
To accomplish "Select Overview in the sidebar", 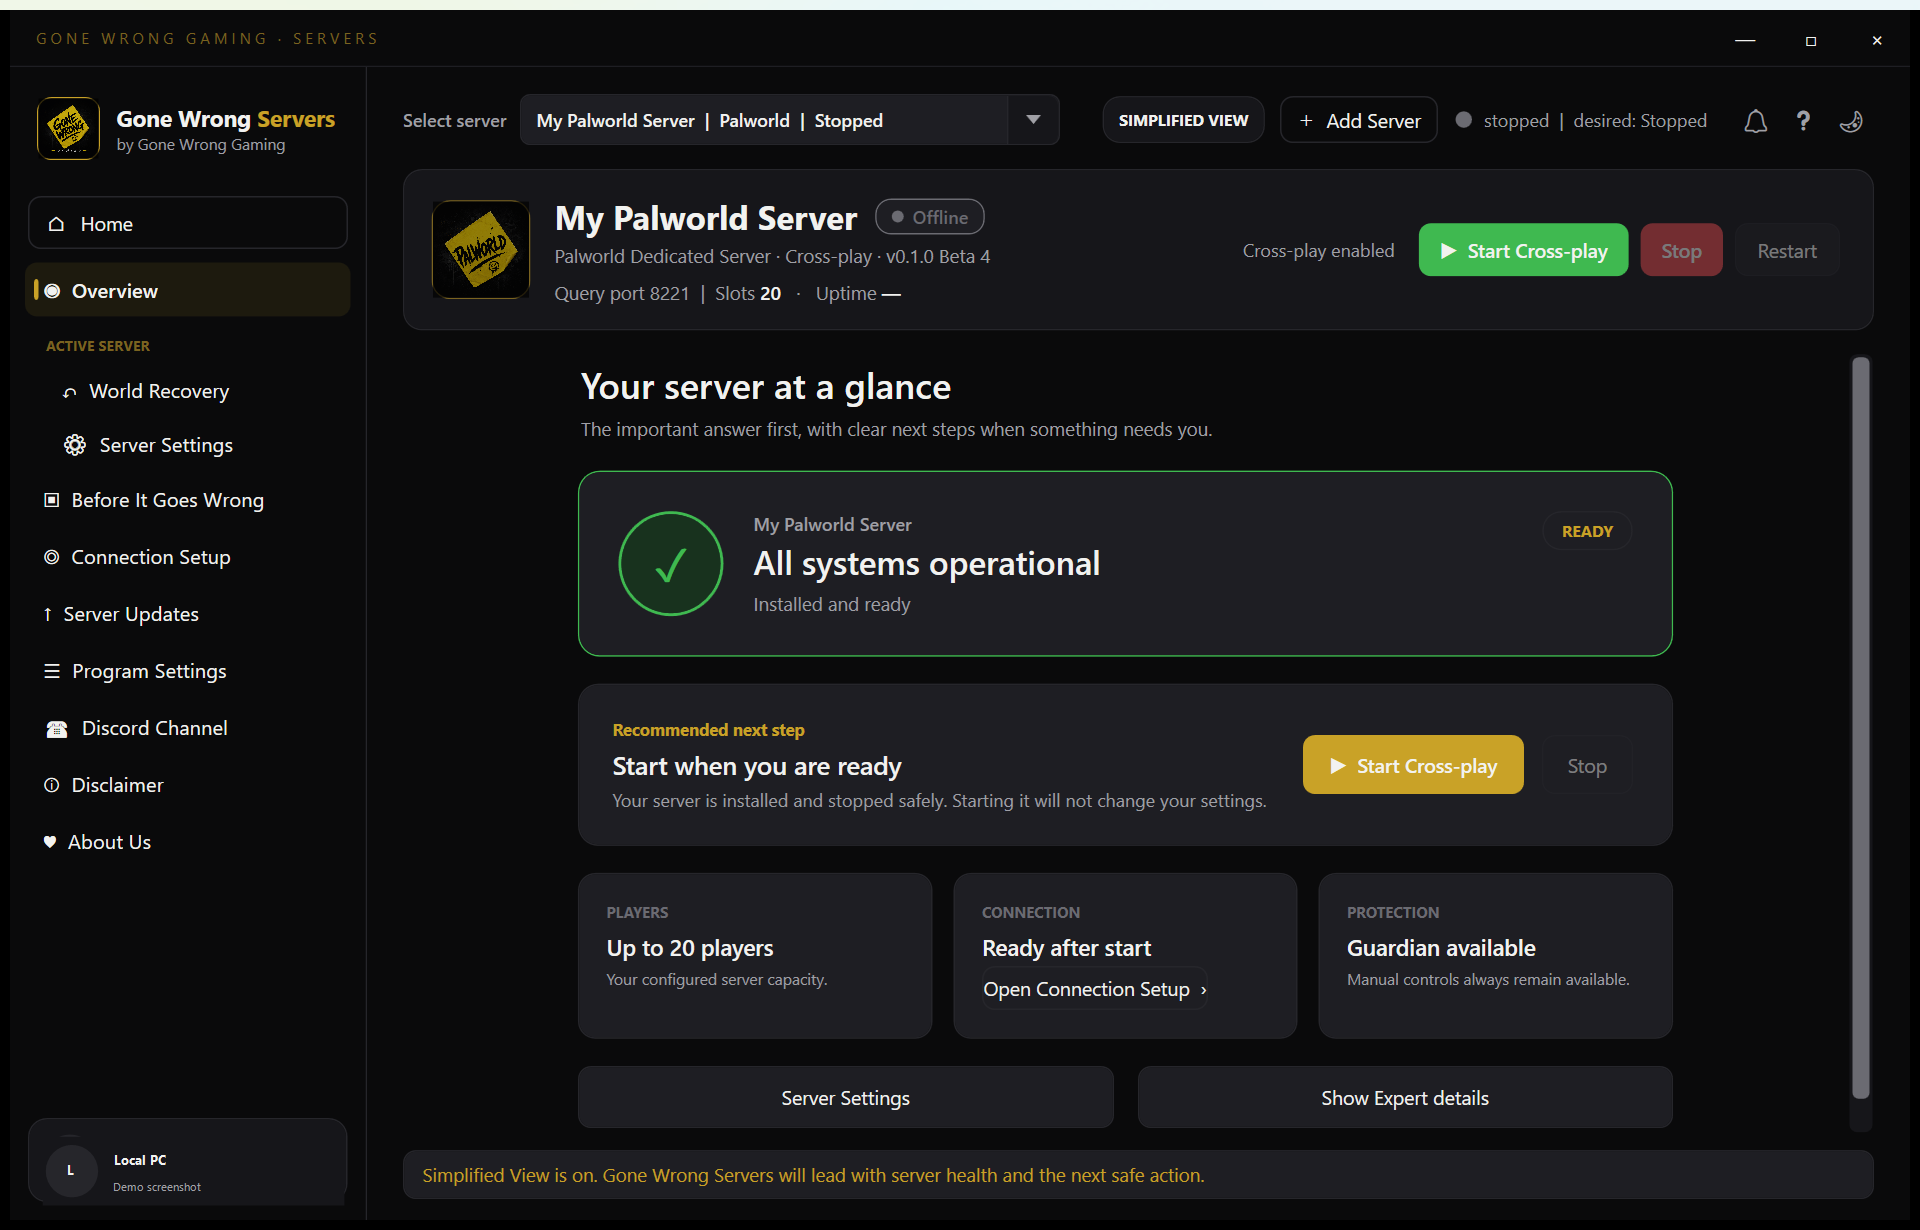I will pos(188,290).
